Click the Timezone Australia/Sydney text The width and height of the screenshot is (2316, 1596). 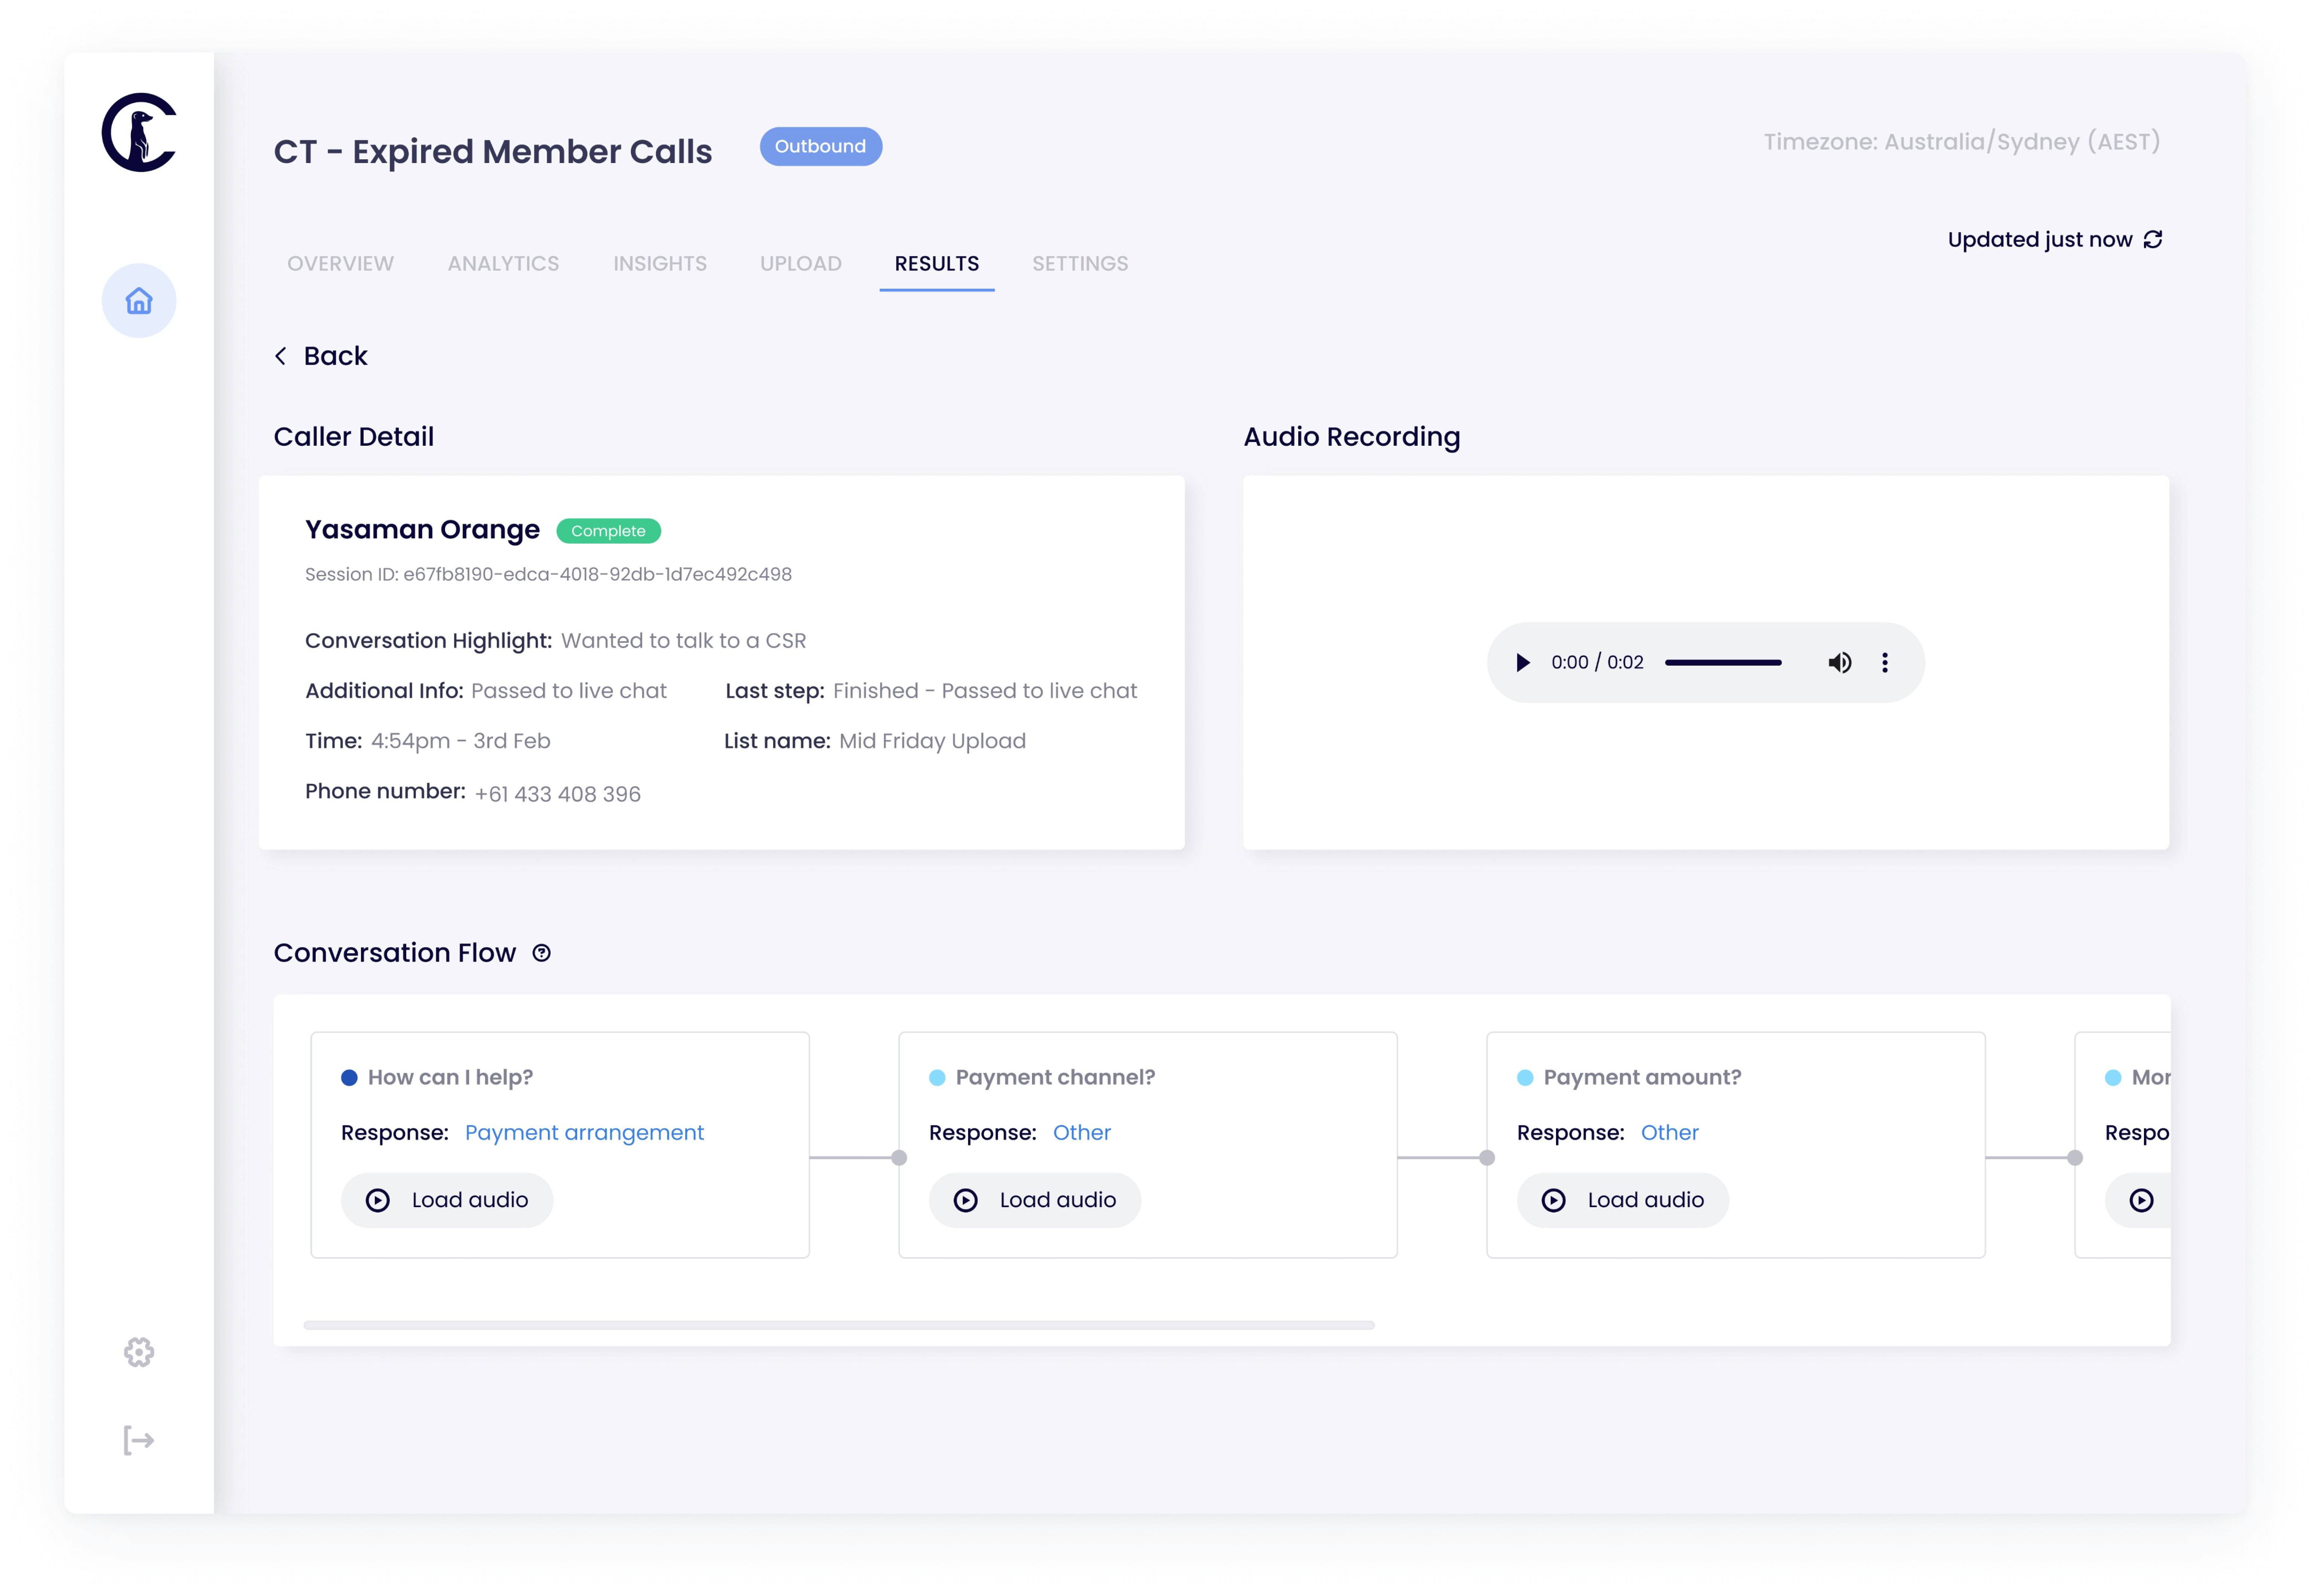pos(1962,142)
